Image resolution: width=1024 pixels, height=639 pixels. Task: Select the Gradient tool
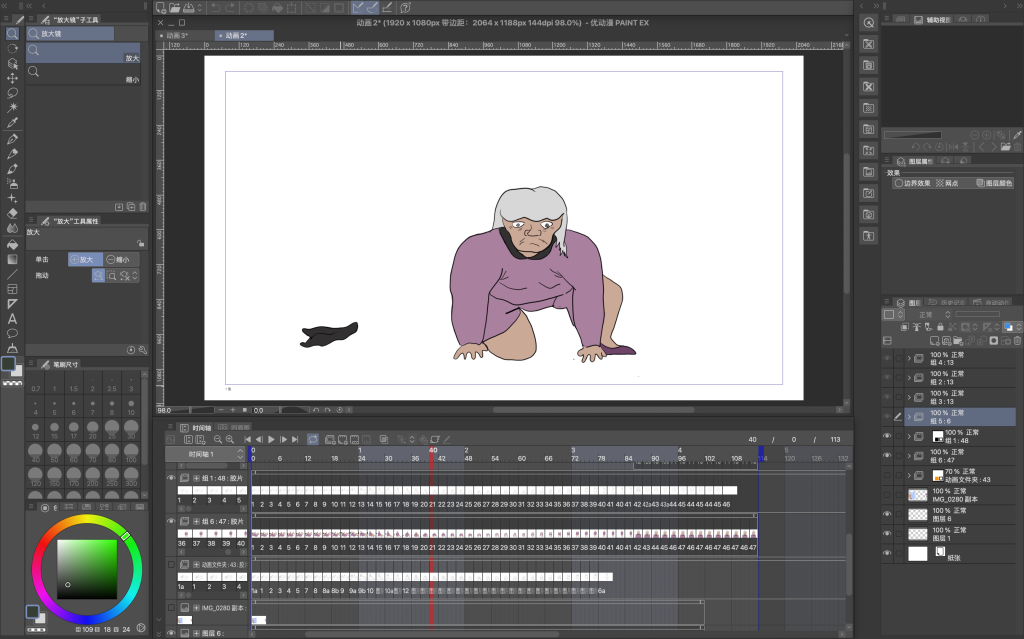click(x=12, y=259)
